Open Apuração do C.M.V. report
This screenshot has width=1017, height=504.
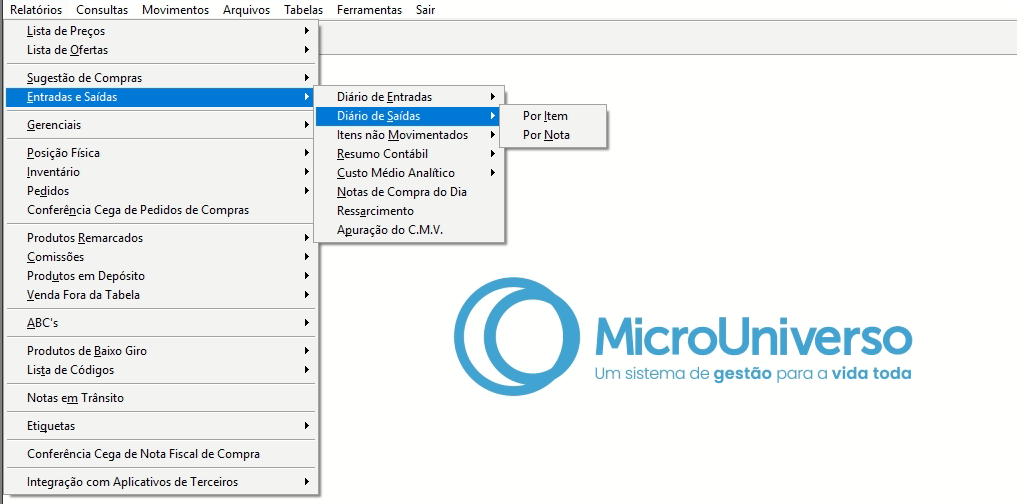pos(389,230)
